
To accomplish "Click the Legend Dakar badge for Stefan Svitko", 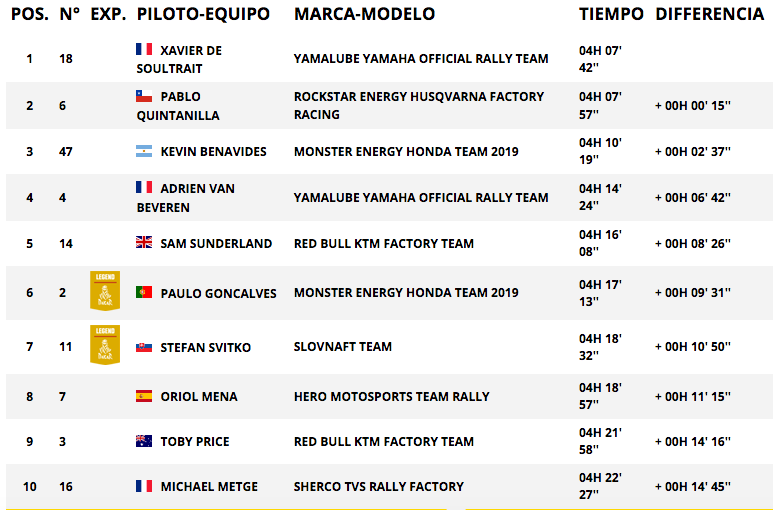I will point(105,345).
